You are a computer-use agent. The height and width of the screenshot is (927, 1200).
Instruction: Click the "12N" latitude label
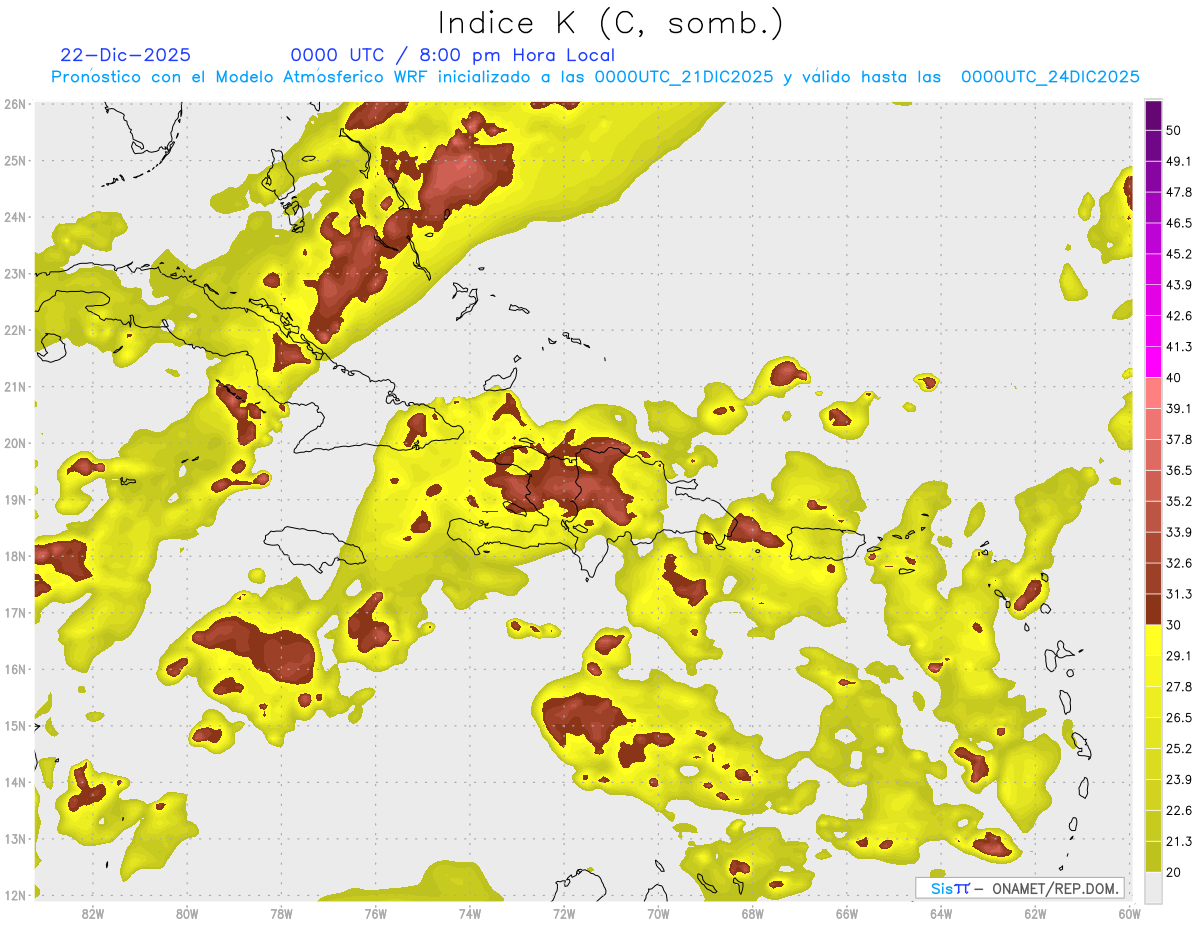click(x=15, y=895)
